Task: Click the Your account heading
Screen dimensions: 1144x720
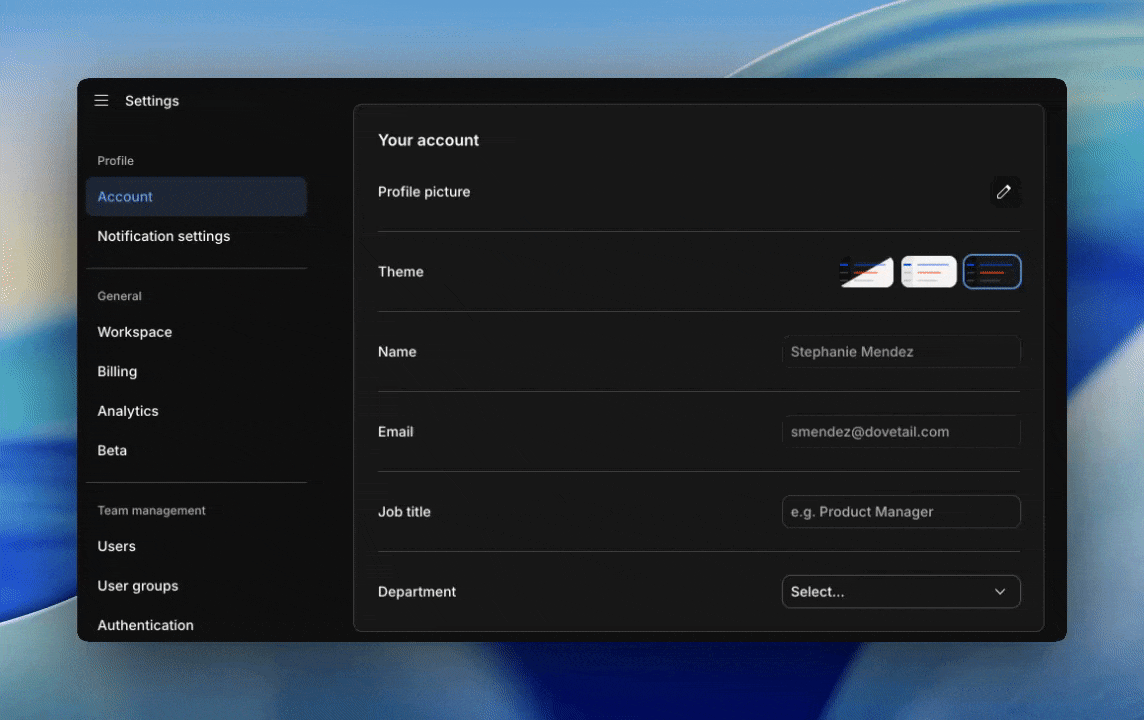Action: pos(428,140)
